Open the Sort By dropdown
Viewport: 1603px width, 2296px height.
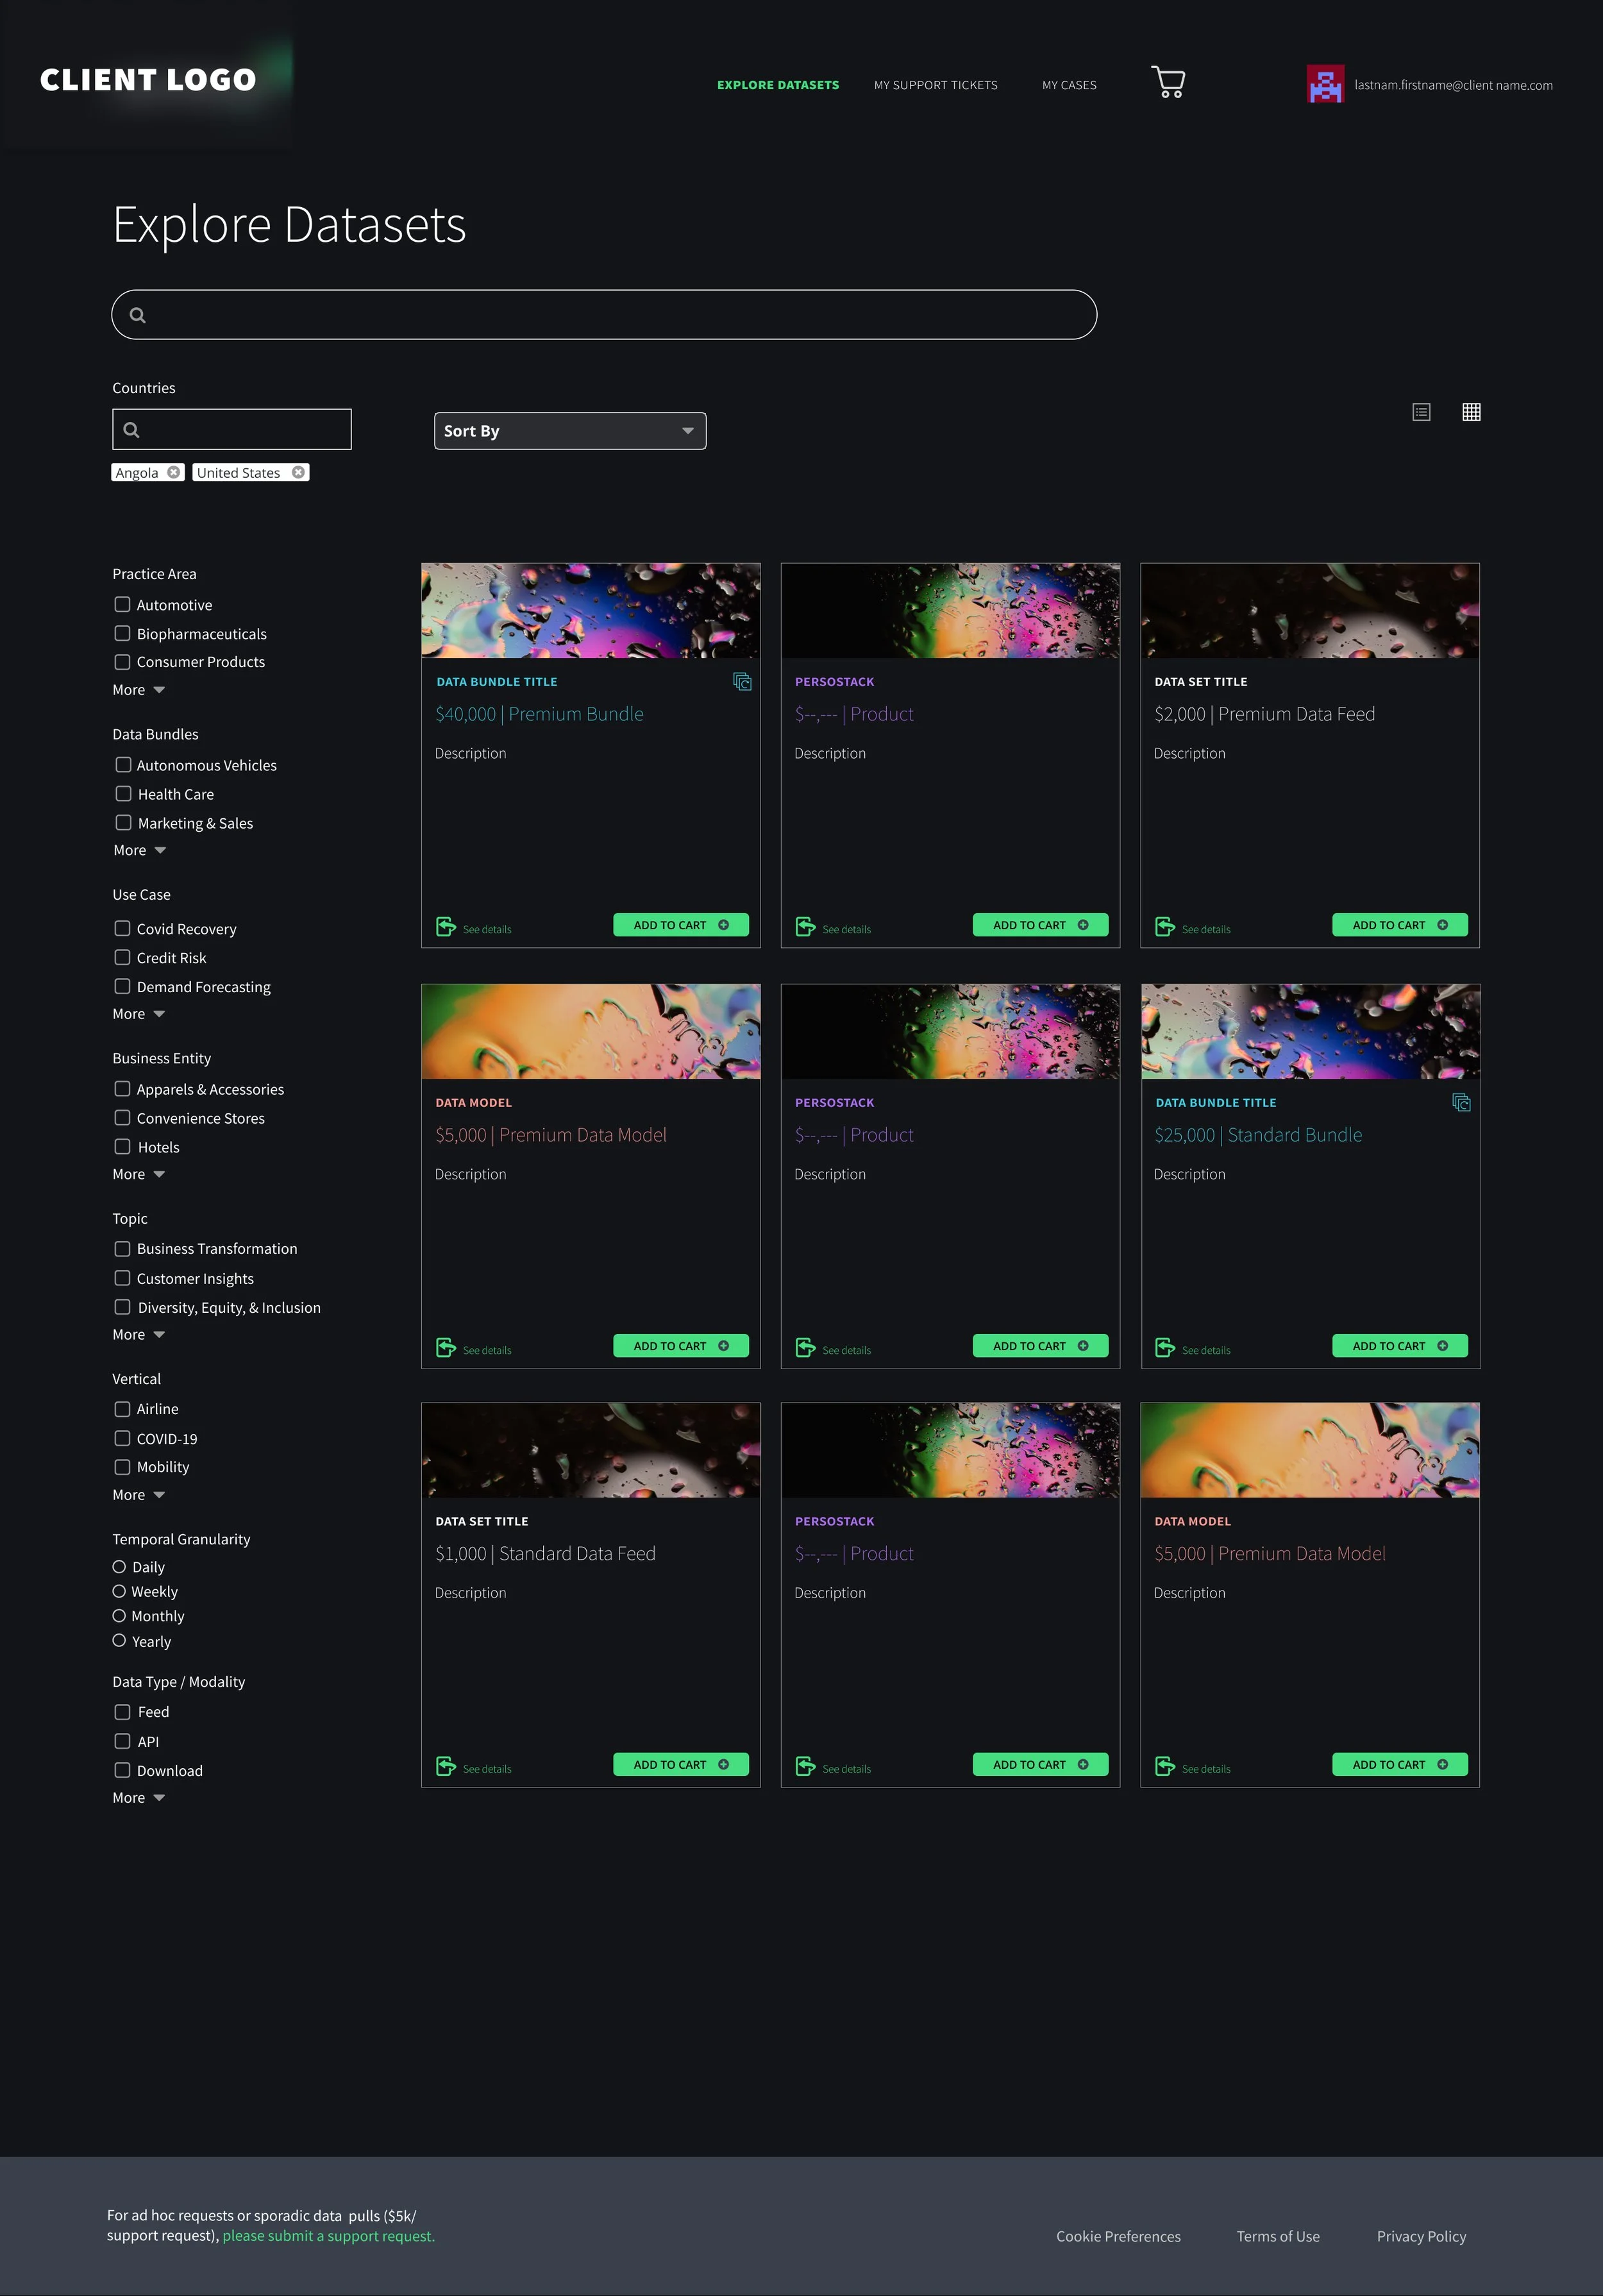570,431
